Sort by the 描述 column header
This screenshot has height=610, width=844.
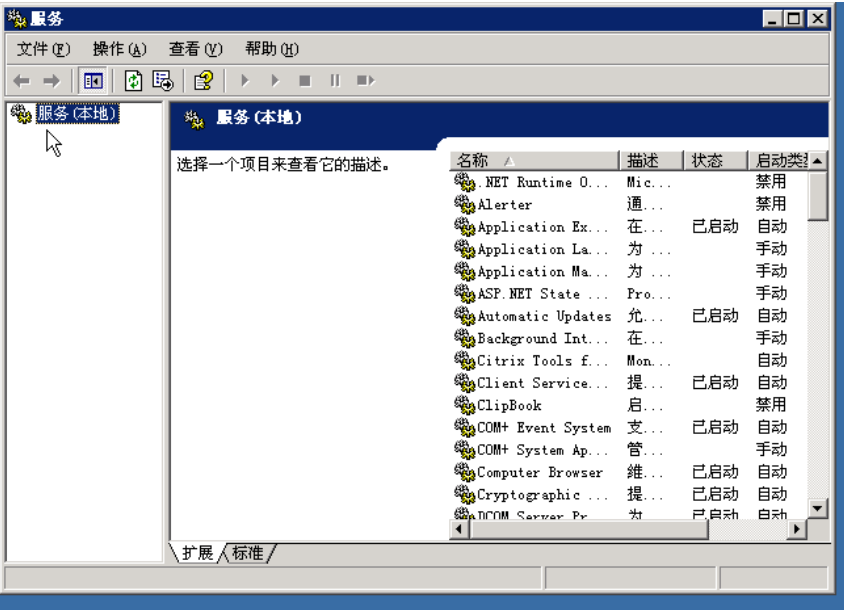point(651,160)
